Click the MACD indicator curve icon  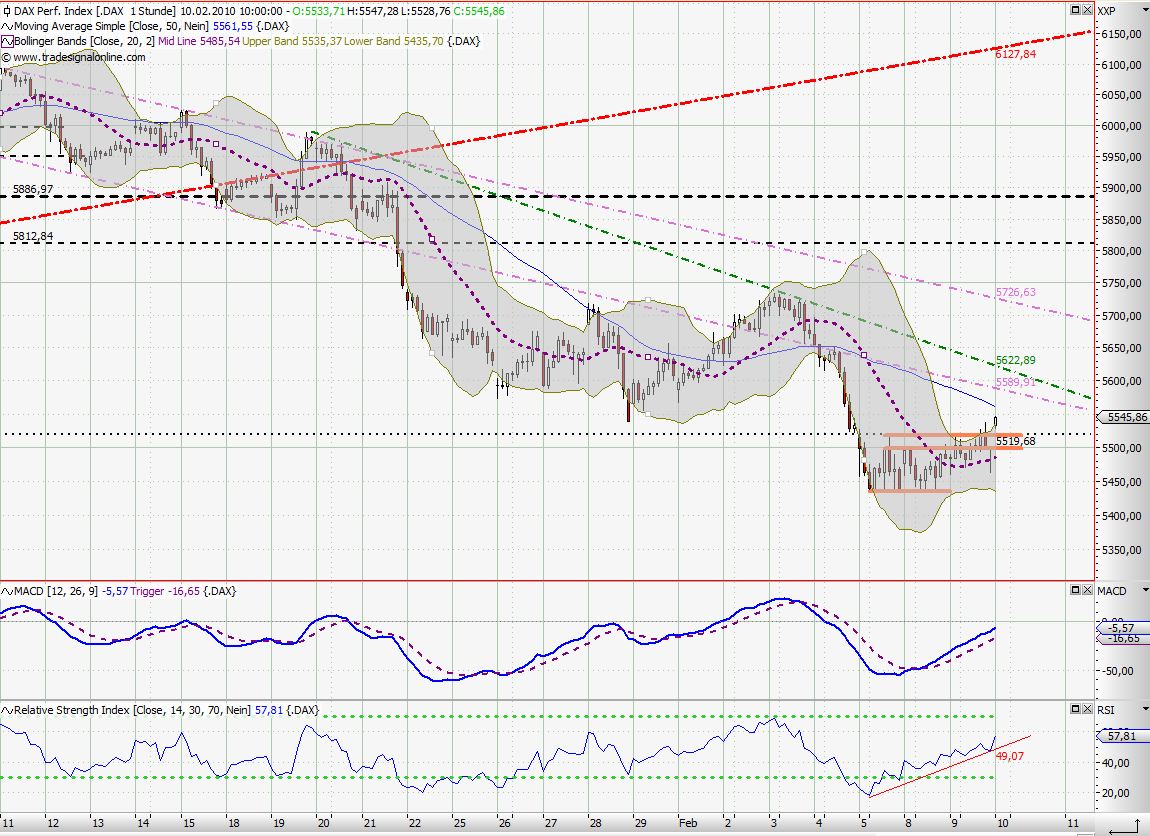click(8, 591)
